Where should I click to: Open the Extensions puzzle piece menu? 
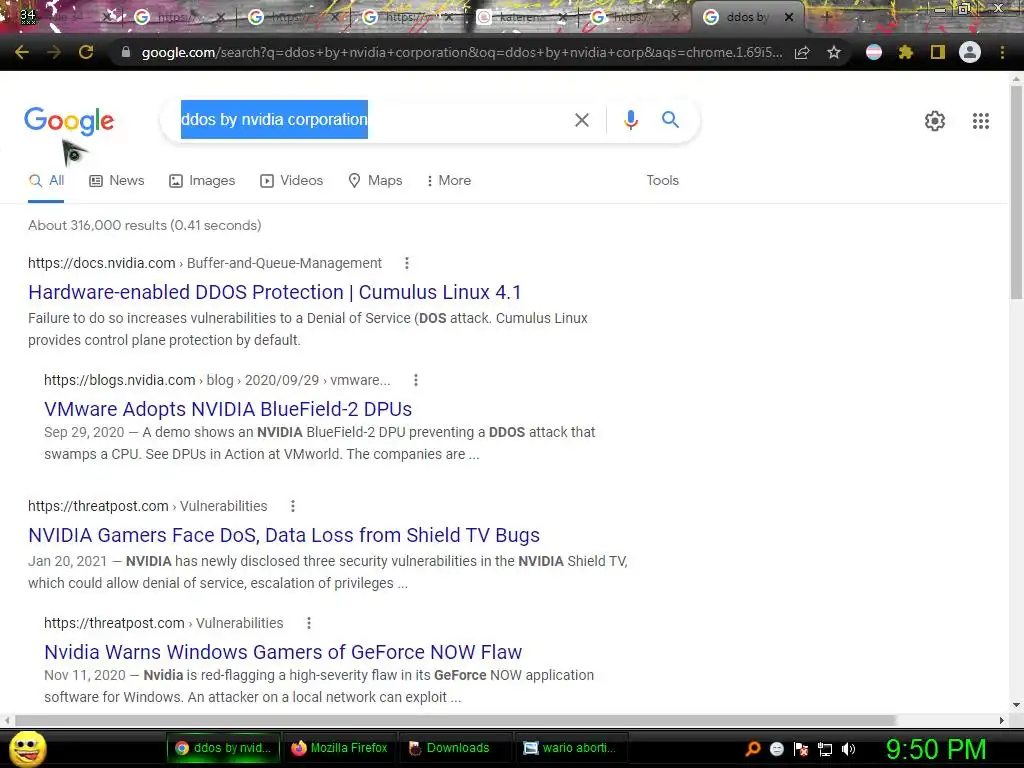906,52
